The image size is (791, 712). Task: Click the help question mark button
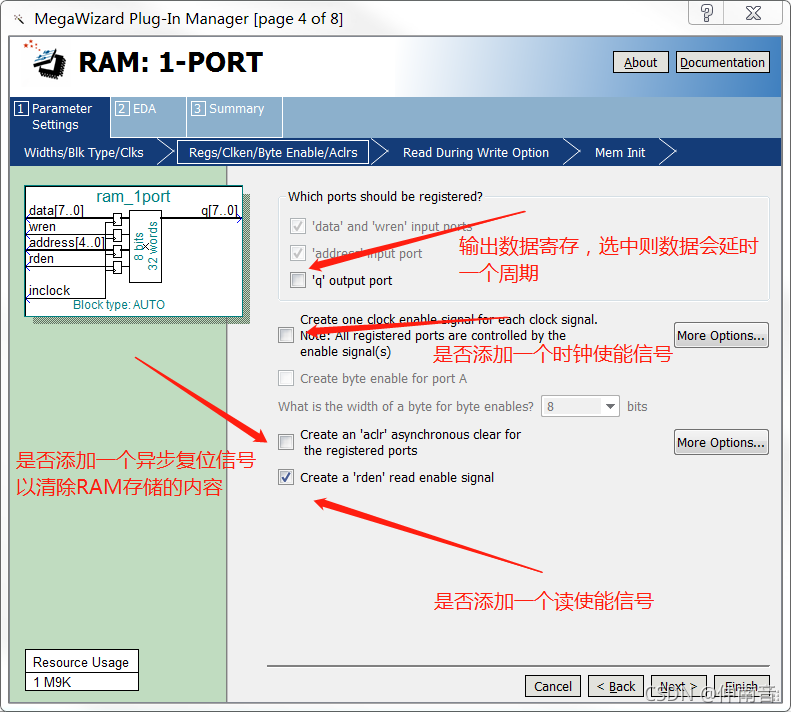[x=706, y=13]
